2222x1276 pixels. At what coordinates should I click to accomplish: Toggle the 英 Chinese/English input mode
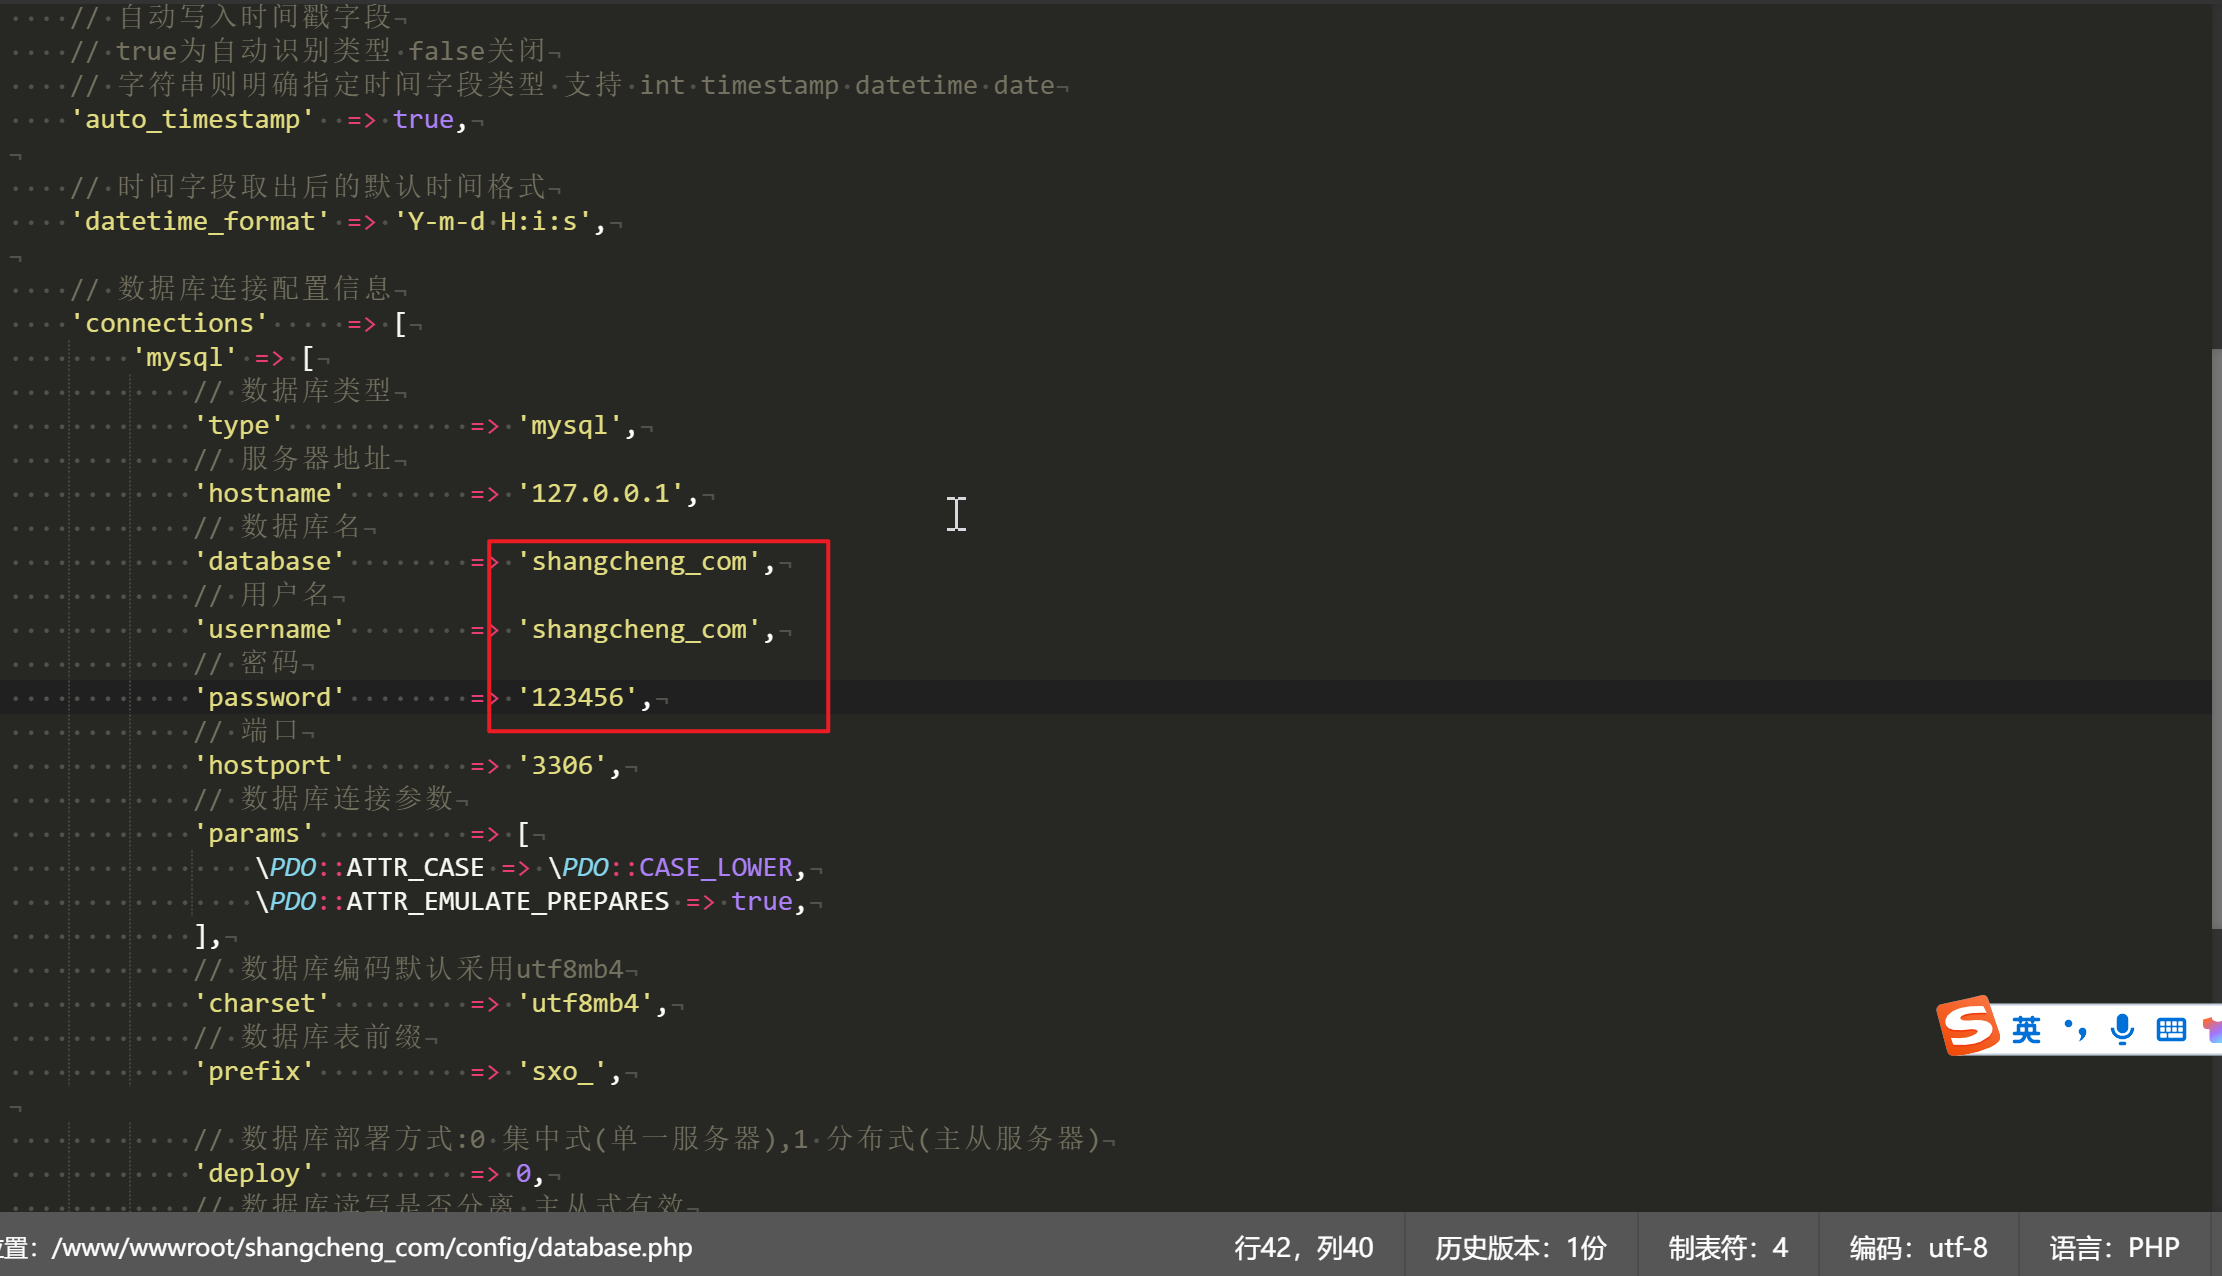pyautogui.click(x=2026, y=1029)
